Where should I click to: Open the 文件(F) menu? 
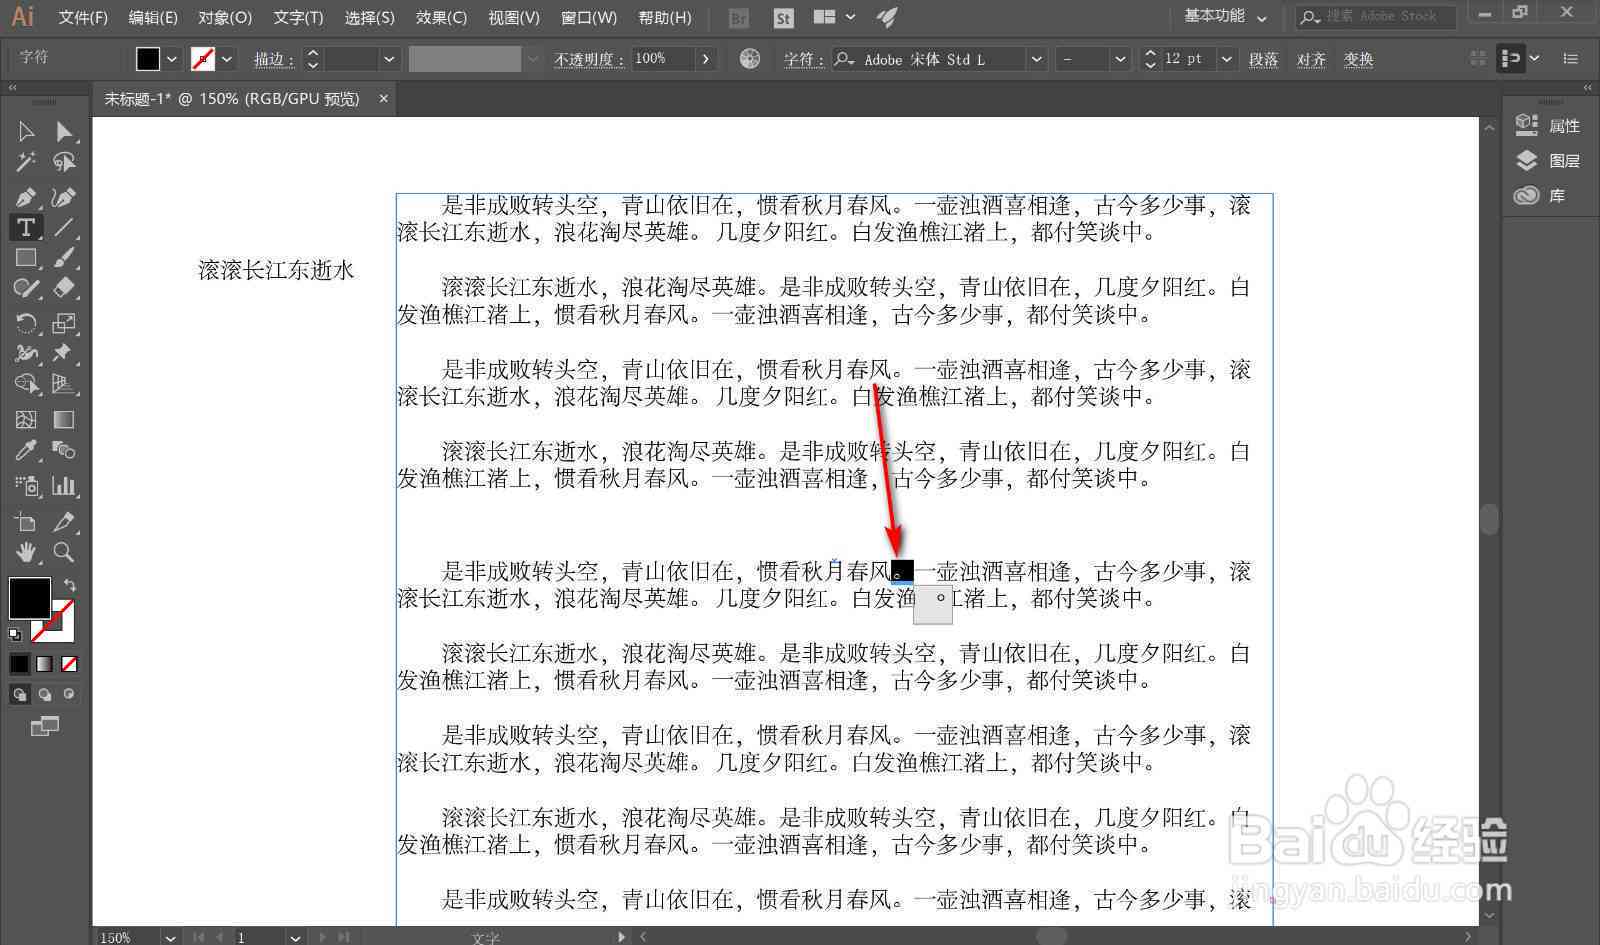pyautogui.click(x=83, y=17)
